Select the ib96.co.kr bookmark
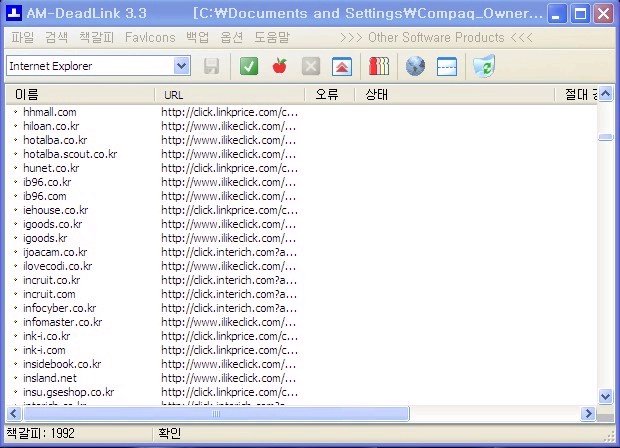This screenshot has height=448, width=620. coord(47,182)
